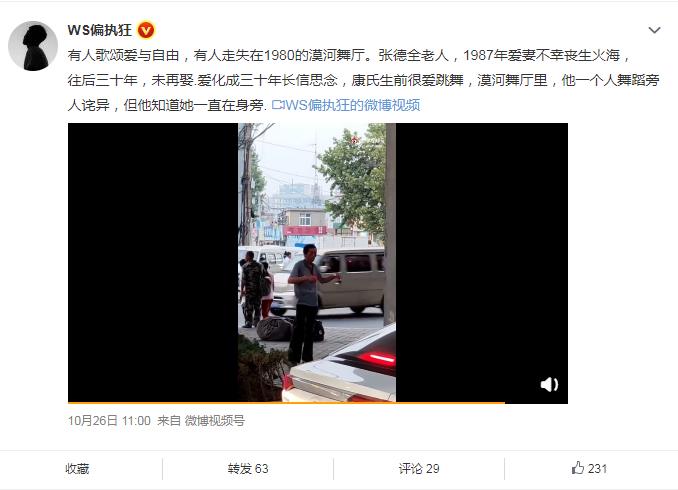Click the black left letterbox of video
Image resolution: width=678 pixels, height=490 pixels.
point(153,263)
